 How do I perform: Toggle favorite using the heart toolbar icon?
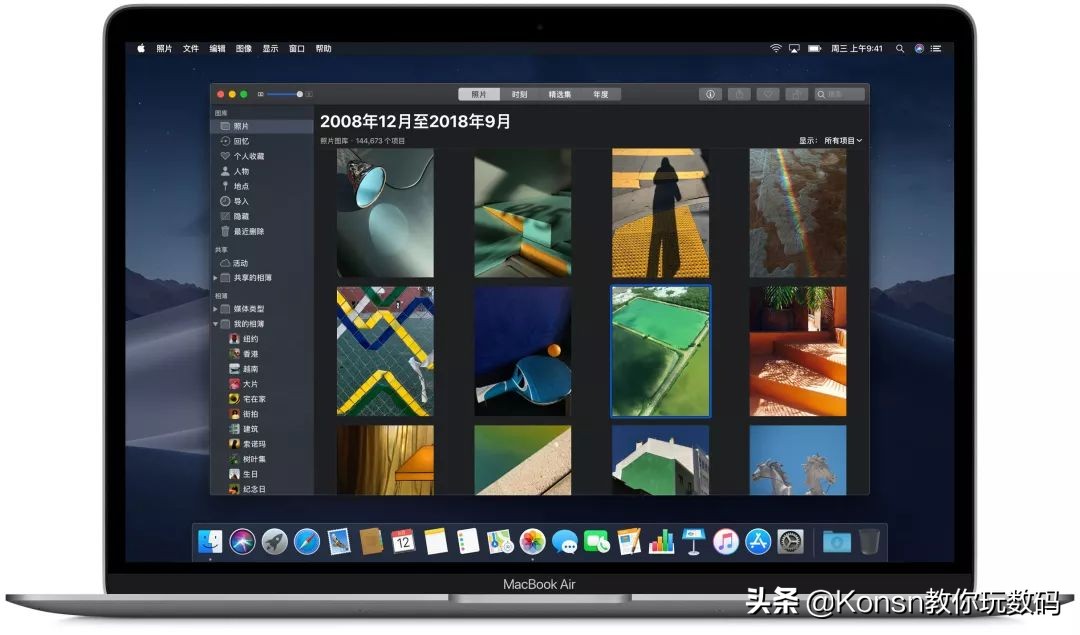767,93
